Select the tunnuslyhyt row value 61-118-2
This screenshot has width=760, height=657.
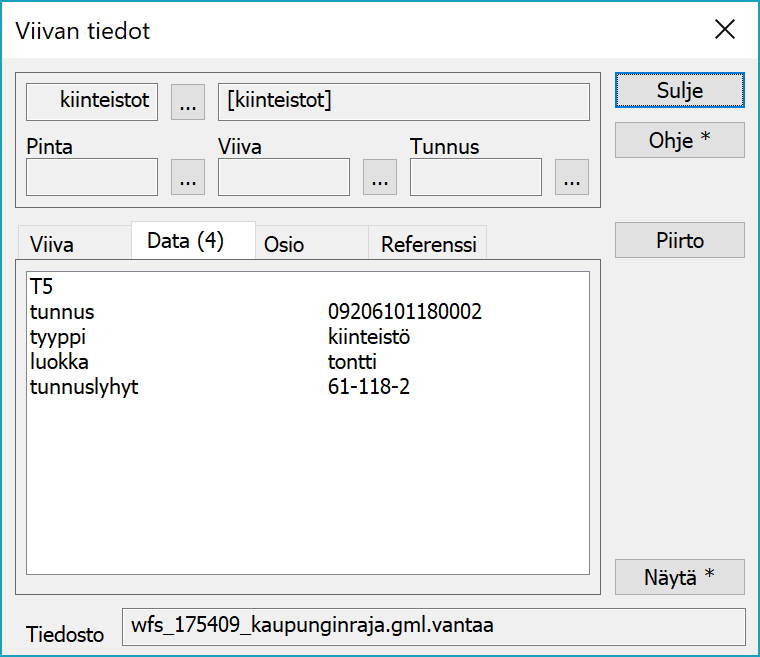coord(369,386)
